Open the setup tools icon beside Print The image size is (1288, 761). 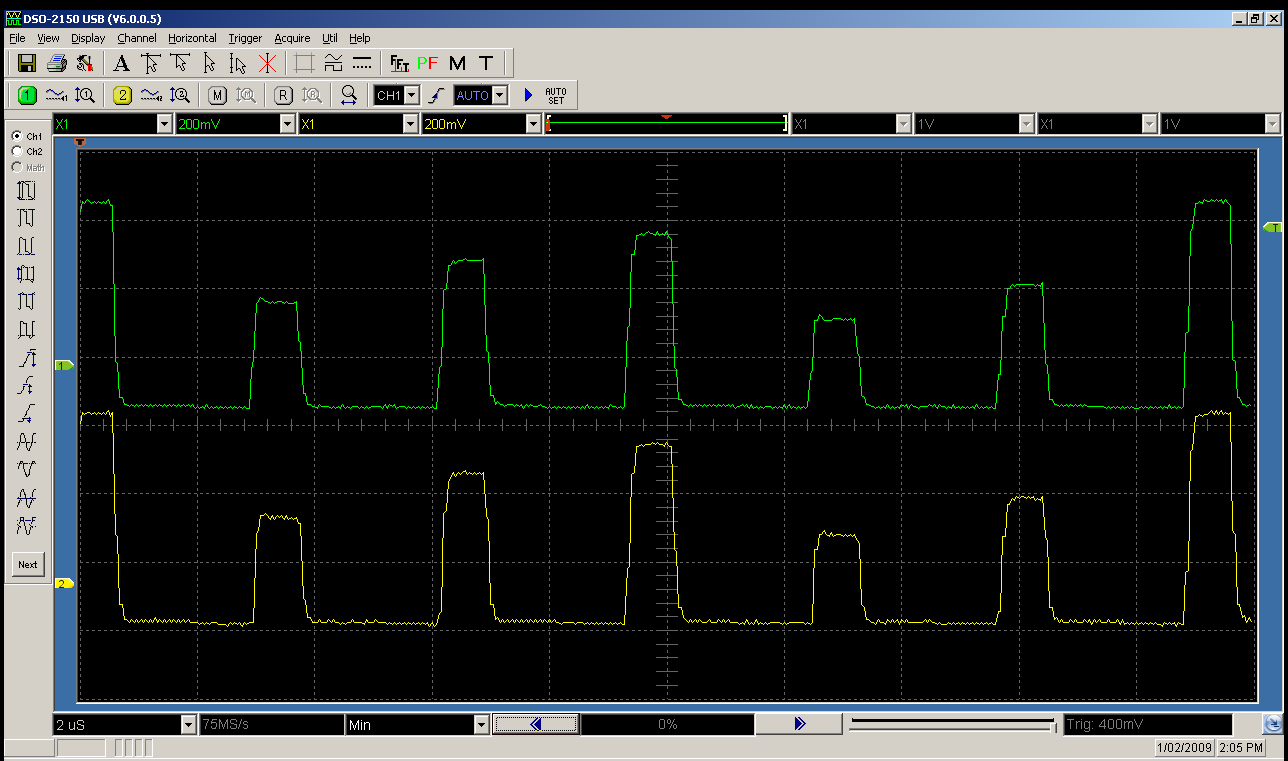pyautogui.click(x=85, y=64)
